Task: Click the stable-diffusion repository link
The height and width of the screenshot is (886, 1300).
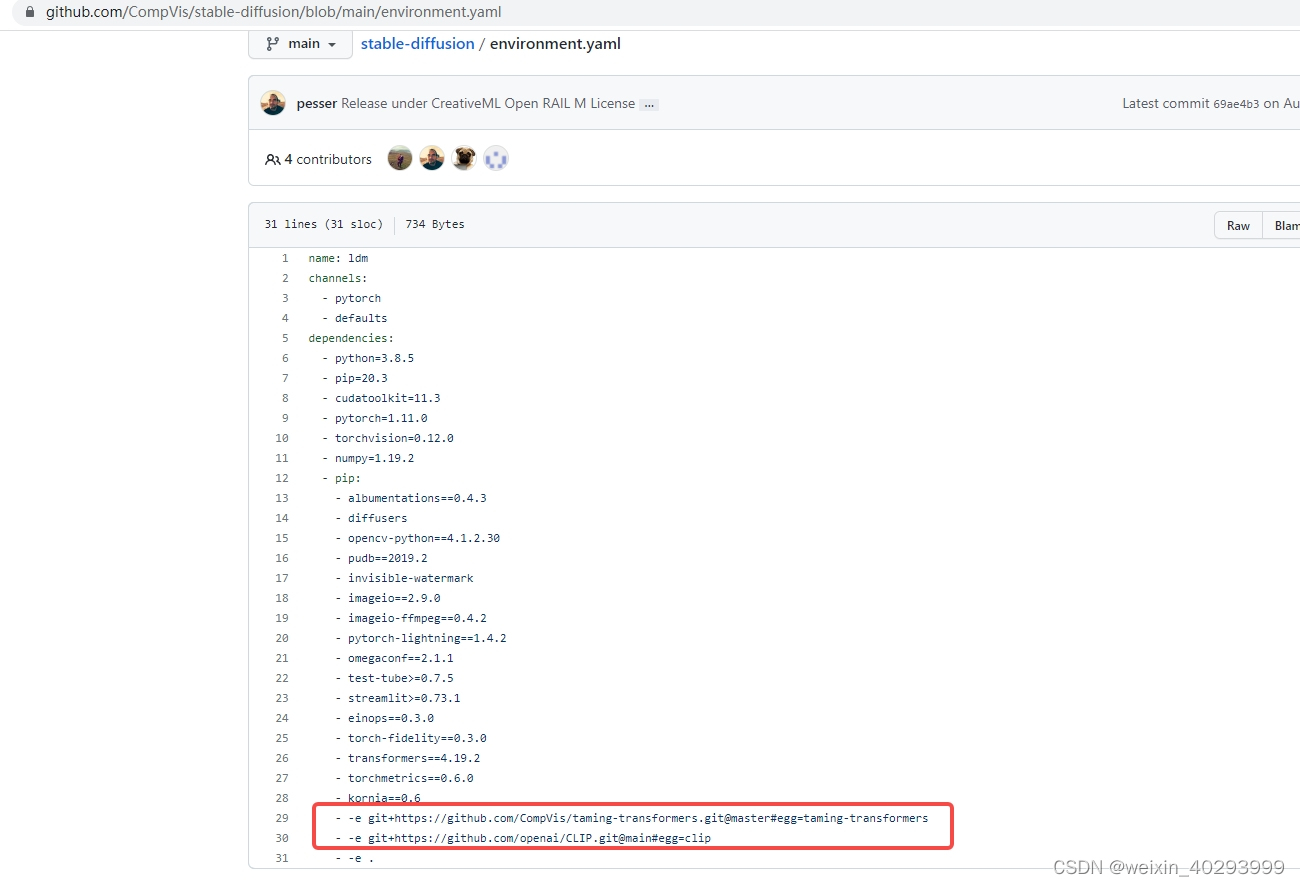Action: [417, 44]
